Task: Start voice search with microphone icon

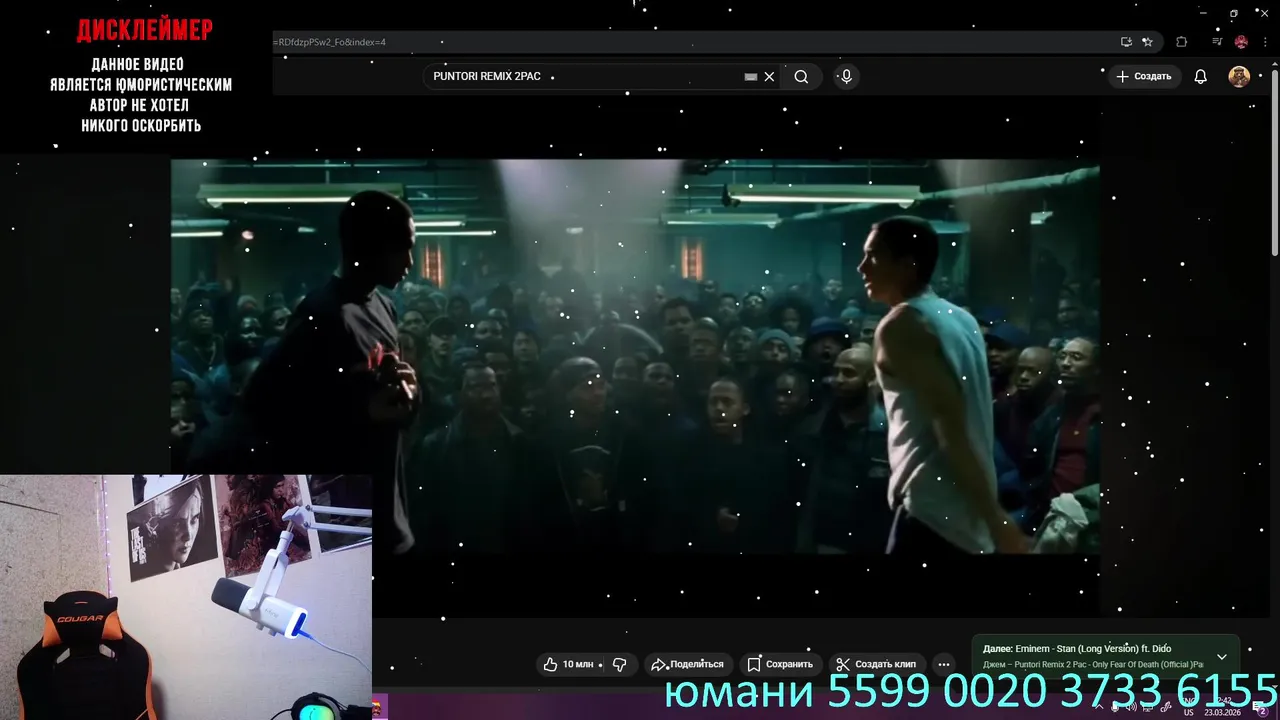Action: [846, 77]
